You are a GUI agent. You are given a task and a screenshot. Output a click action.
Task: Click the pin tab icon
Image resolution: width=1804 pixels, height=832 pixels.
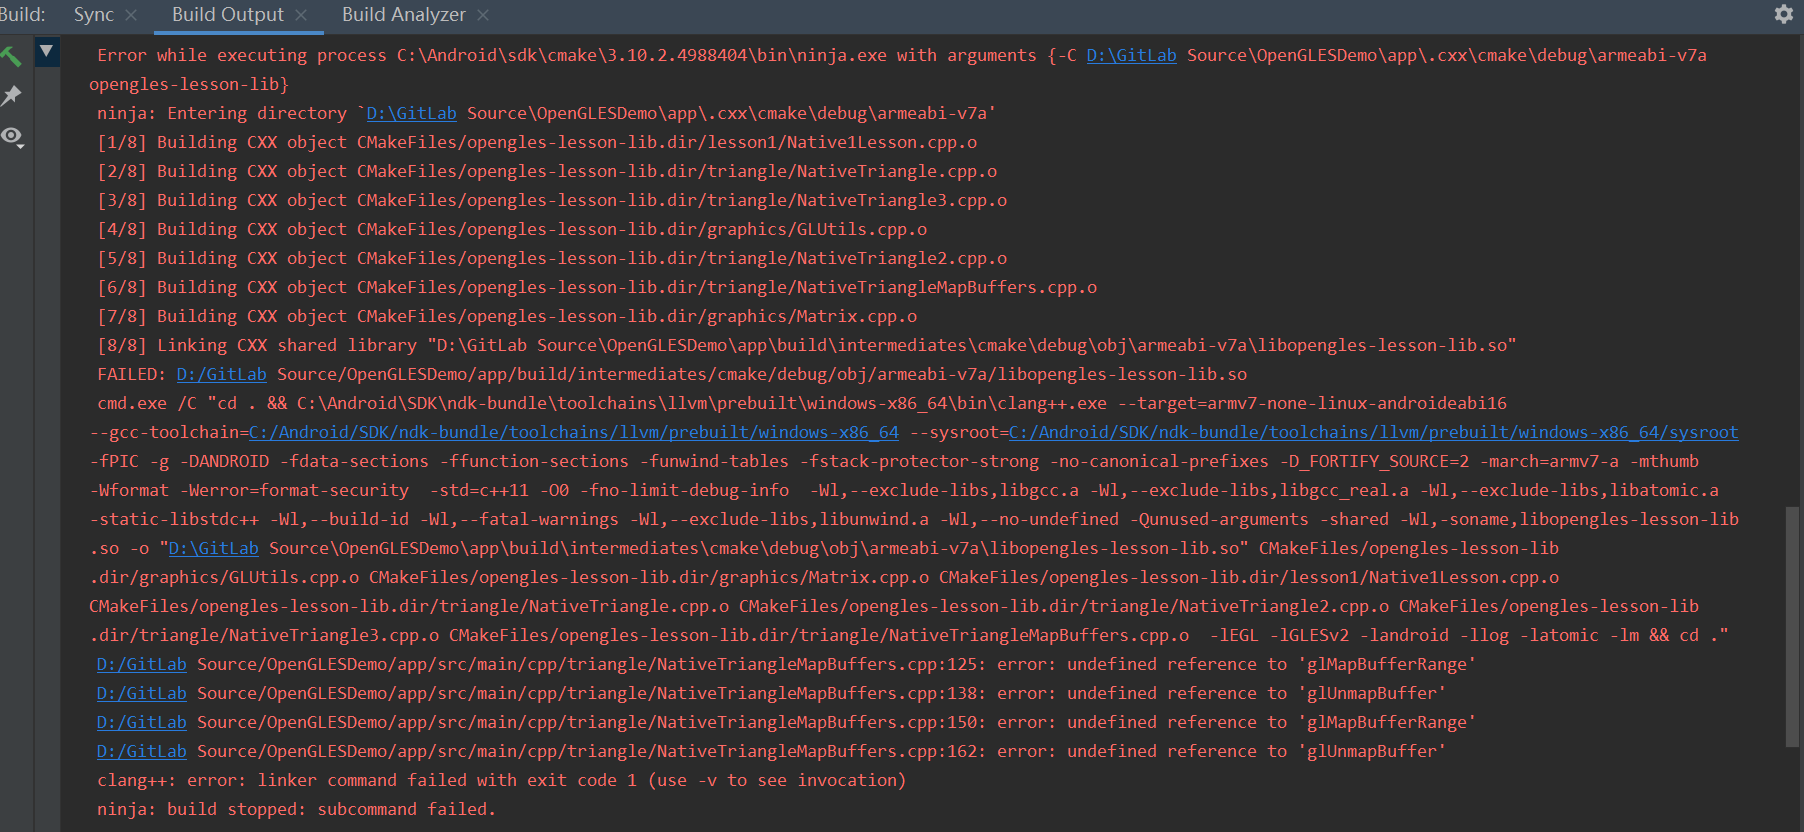point(11,96)
